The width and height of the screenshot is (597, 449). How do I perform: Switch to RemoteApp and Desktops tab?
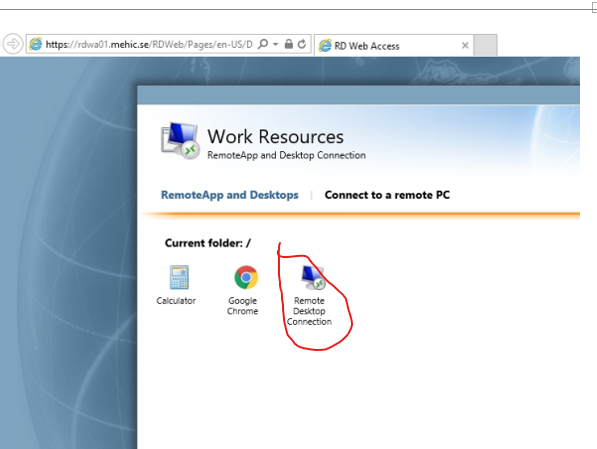pyautogui.click(x=230, y=195)
